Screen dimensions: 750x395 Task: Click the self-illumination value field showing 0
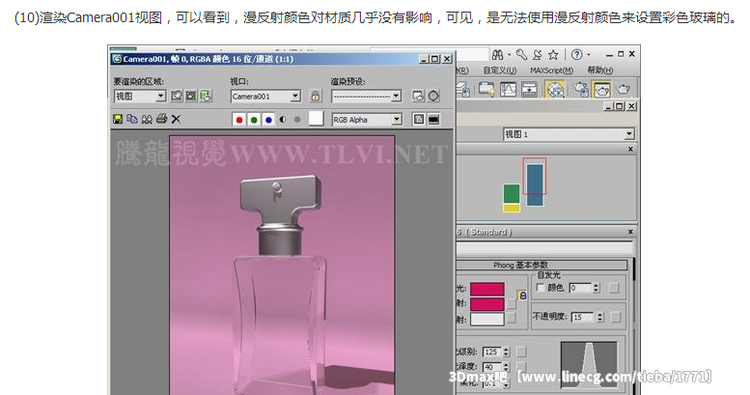click(x=581, y=288)
